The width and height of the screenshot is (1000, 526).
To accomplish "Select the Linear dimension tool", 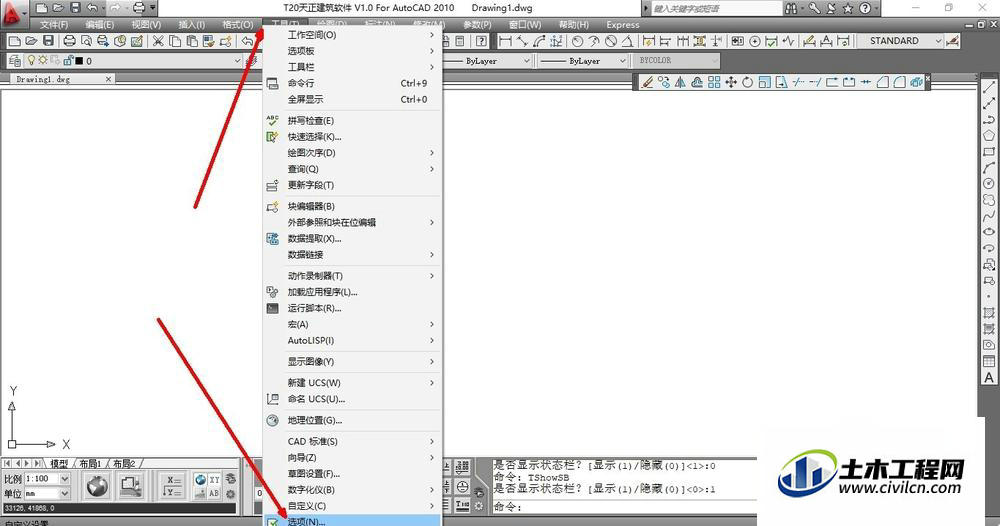I will [x=505, y=41].
